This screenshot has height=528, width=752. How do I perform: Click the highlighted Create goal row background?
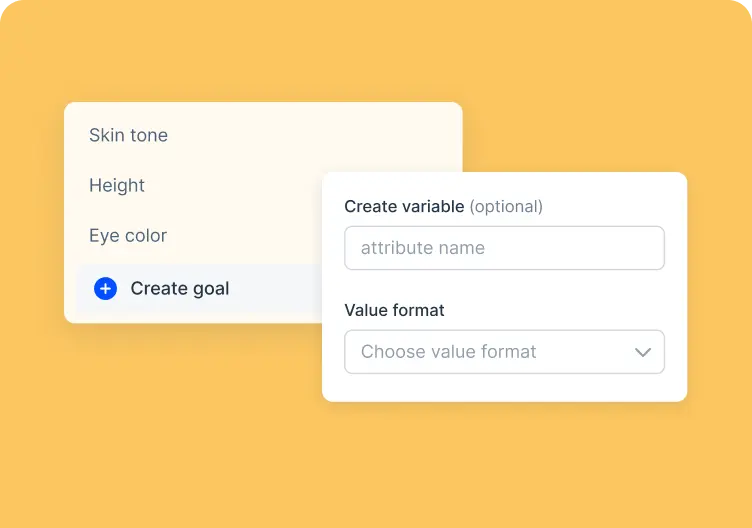(200, 289)
